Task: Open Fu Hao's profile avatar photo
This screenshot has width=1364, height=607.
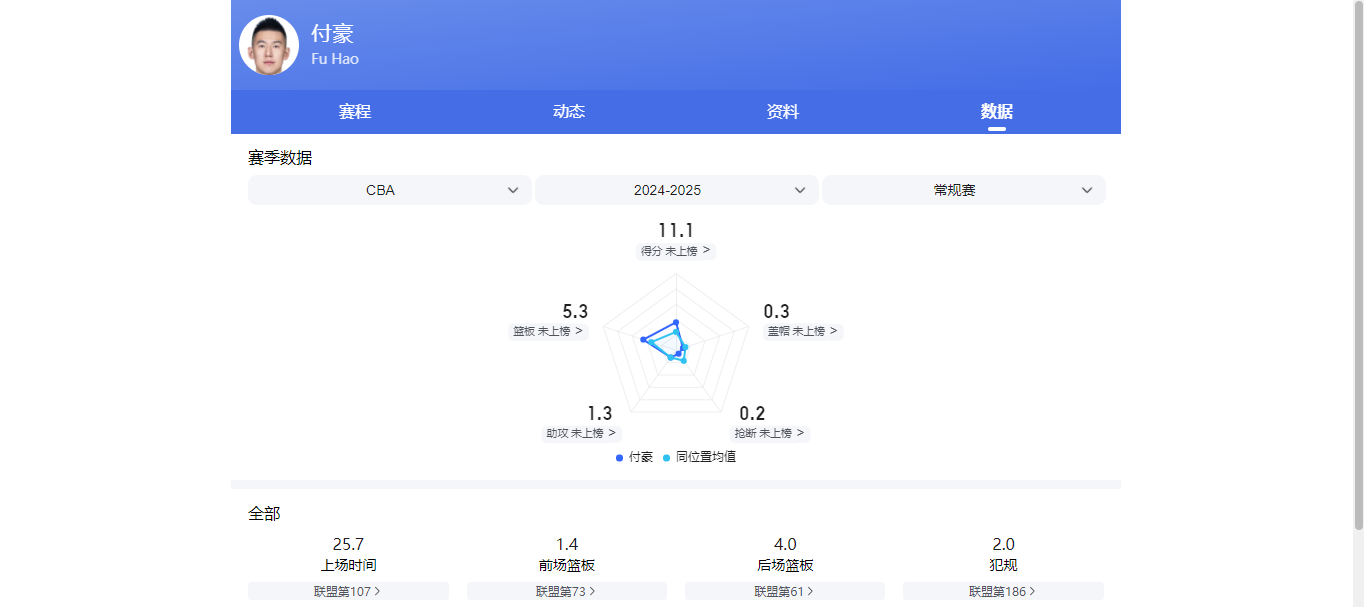Action: [269, 45]
